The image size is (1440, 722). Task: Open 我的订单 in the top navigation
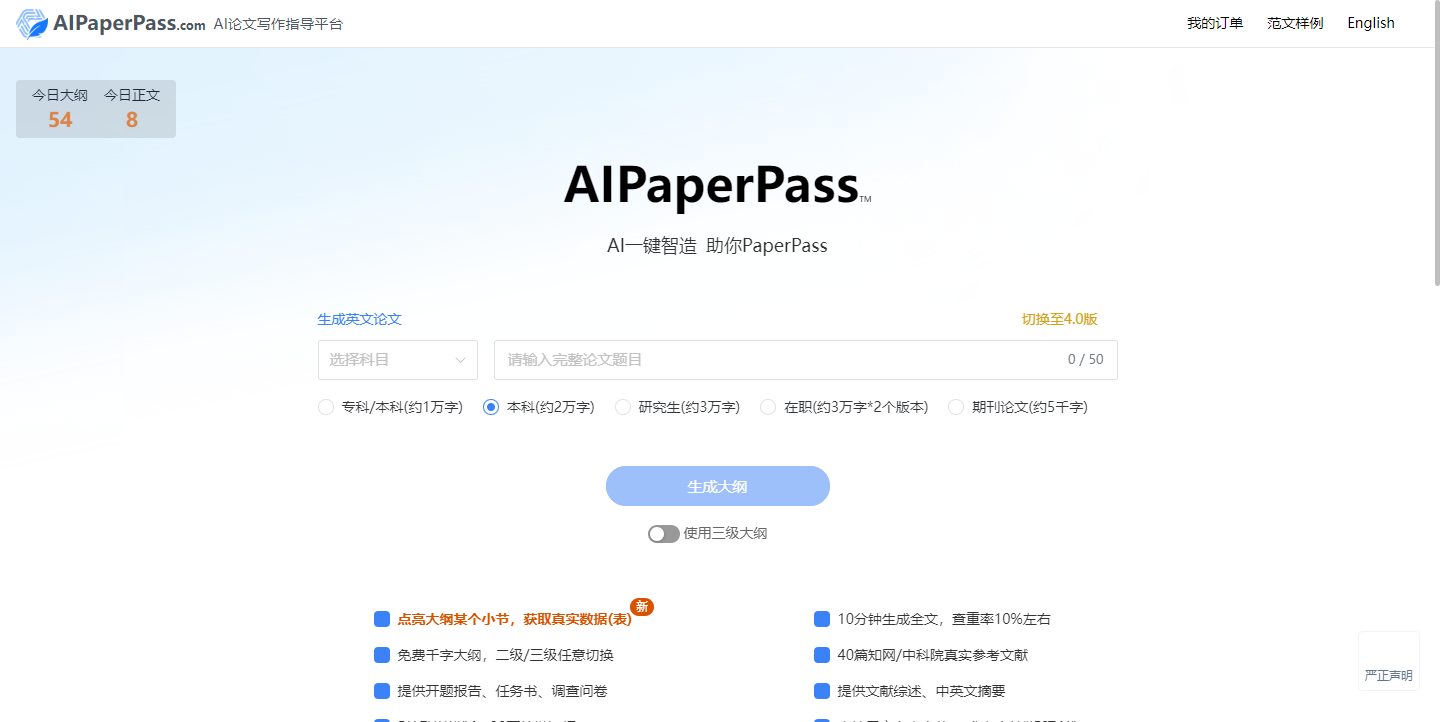[1215, 23]
